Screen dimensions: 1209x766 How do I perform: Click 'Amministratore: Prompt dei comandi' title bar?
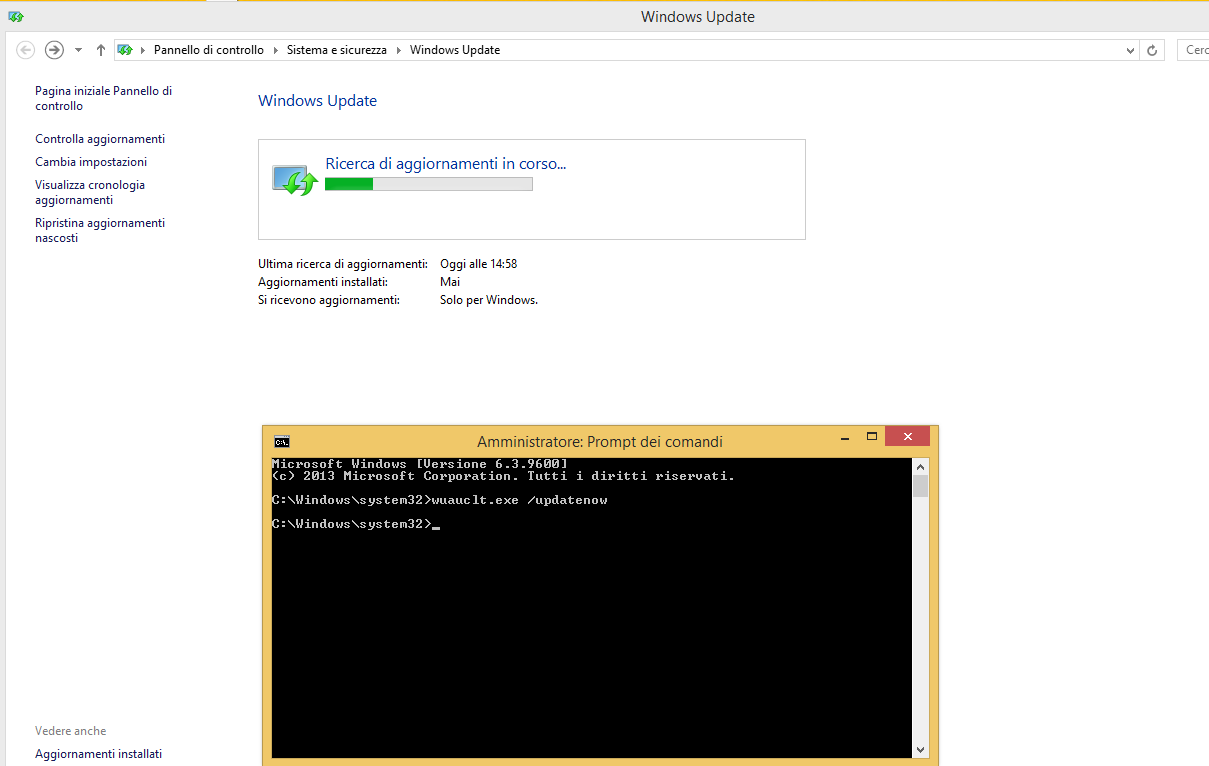click(600, 442)
